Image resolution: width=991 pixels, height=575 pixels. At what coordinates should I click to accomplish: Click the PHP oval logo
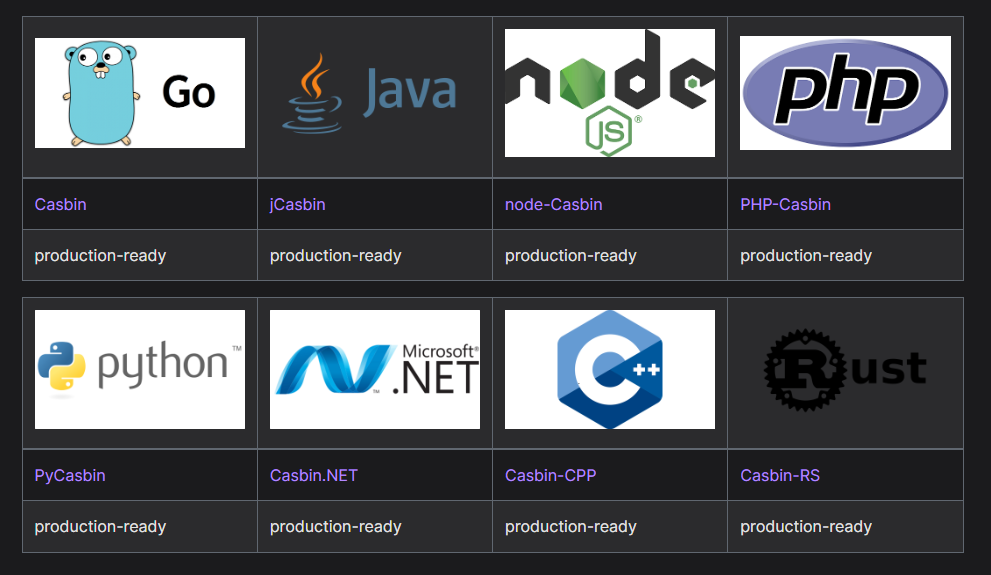(845, 93)
